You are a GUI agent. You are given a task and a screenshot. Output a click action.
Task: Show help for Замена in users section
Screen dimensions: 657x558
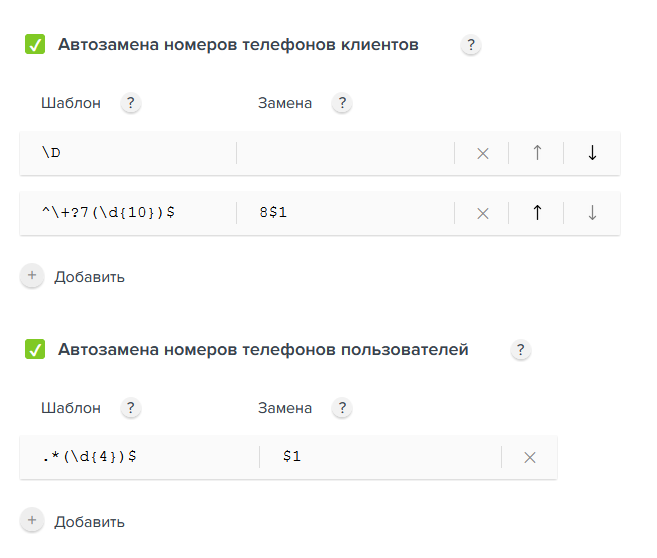pyautogui.click(x=342, y=408)
